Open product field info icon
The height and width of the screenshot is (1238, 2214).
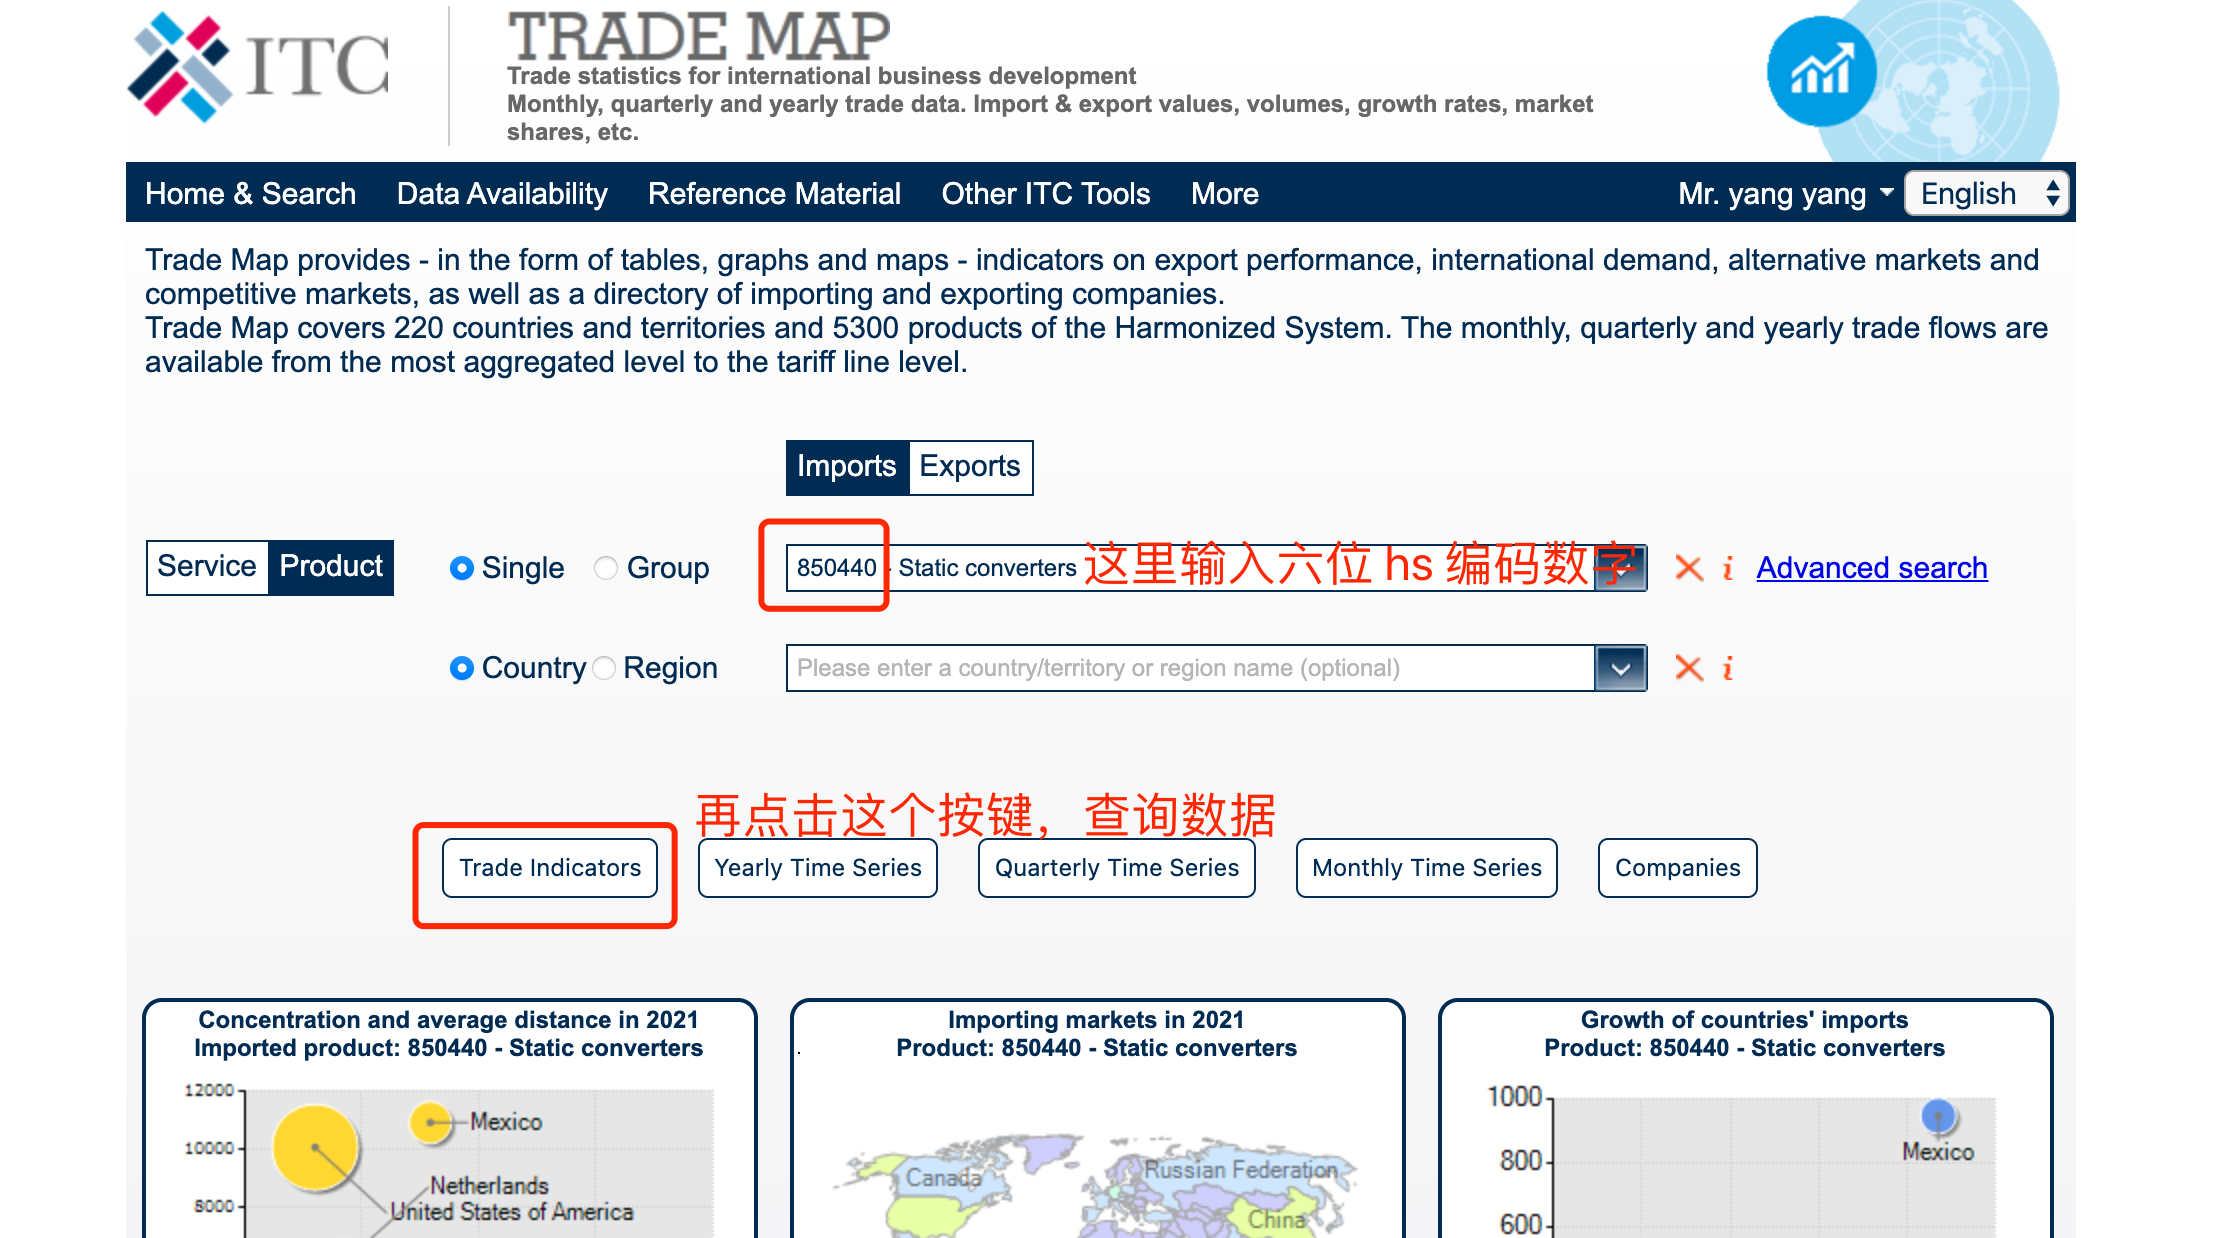point(1727,568)
